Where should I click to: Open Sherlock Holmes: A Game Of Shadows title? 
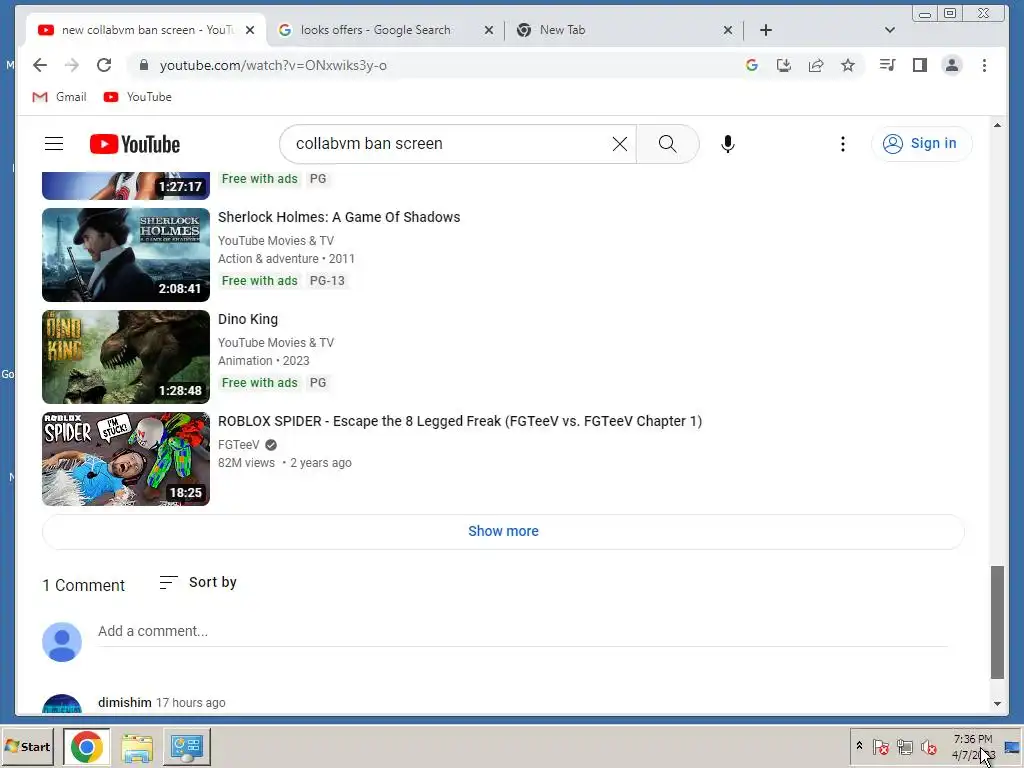click(x=339, y=217)
